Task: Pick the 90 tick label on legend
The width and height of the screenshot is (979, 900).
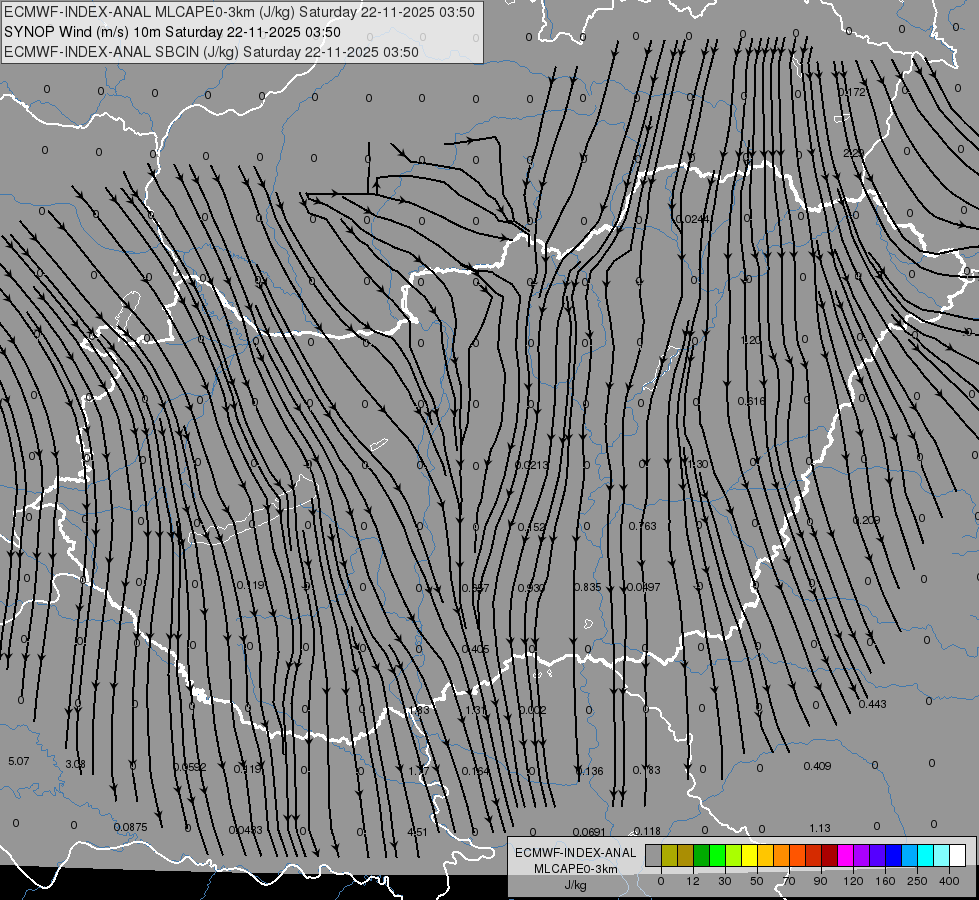Action: click(x=820, y=881)
